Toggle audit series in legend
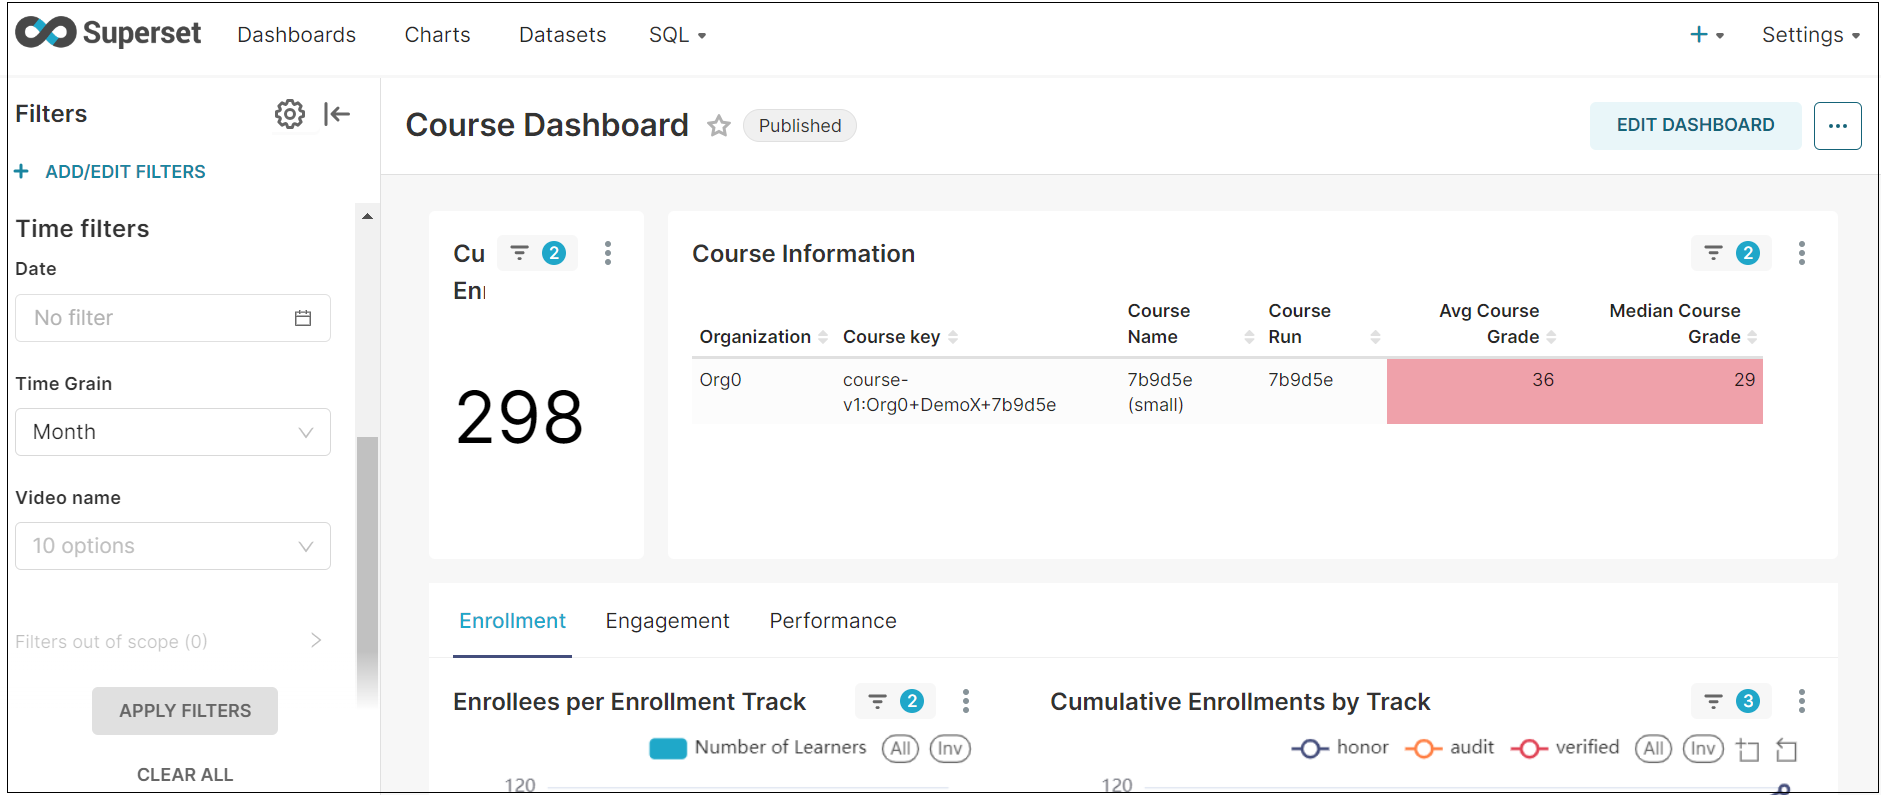The image size is (1881, 795). [1450, 748]
